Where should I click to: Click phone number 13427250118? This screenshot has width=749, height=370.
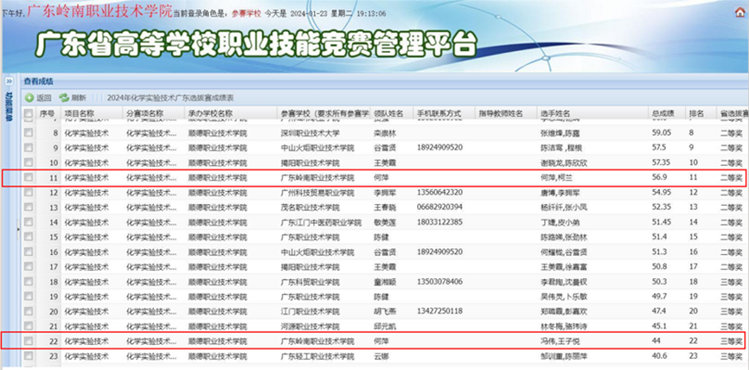(x=439, y=311)
